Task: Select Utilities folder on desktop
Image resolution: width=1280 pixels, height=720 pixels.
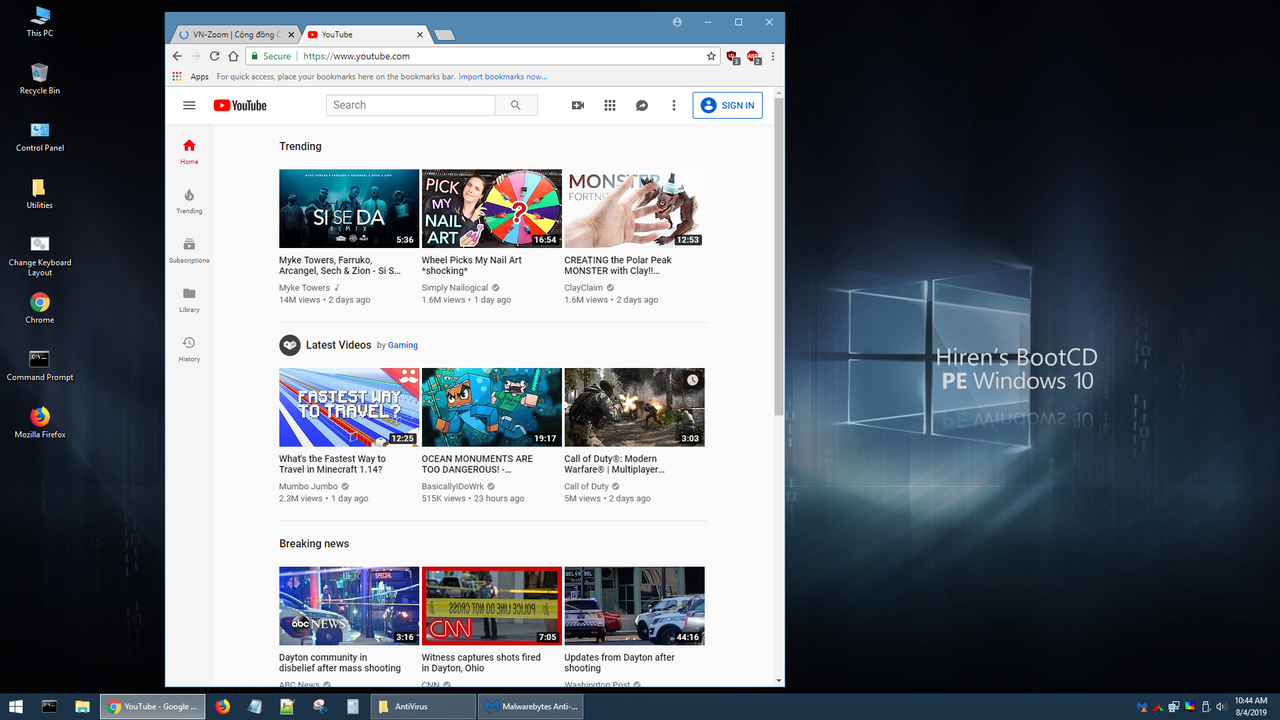Action: 40,193
